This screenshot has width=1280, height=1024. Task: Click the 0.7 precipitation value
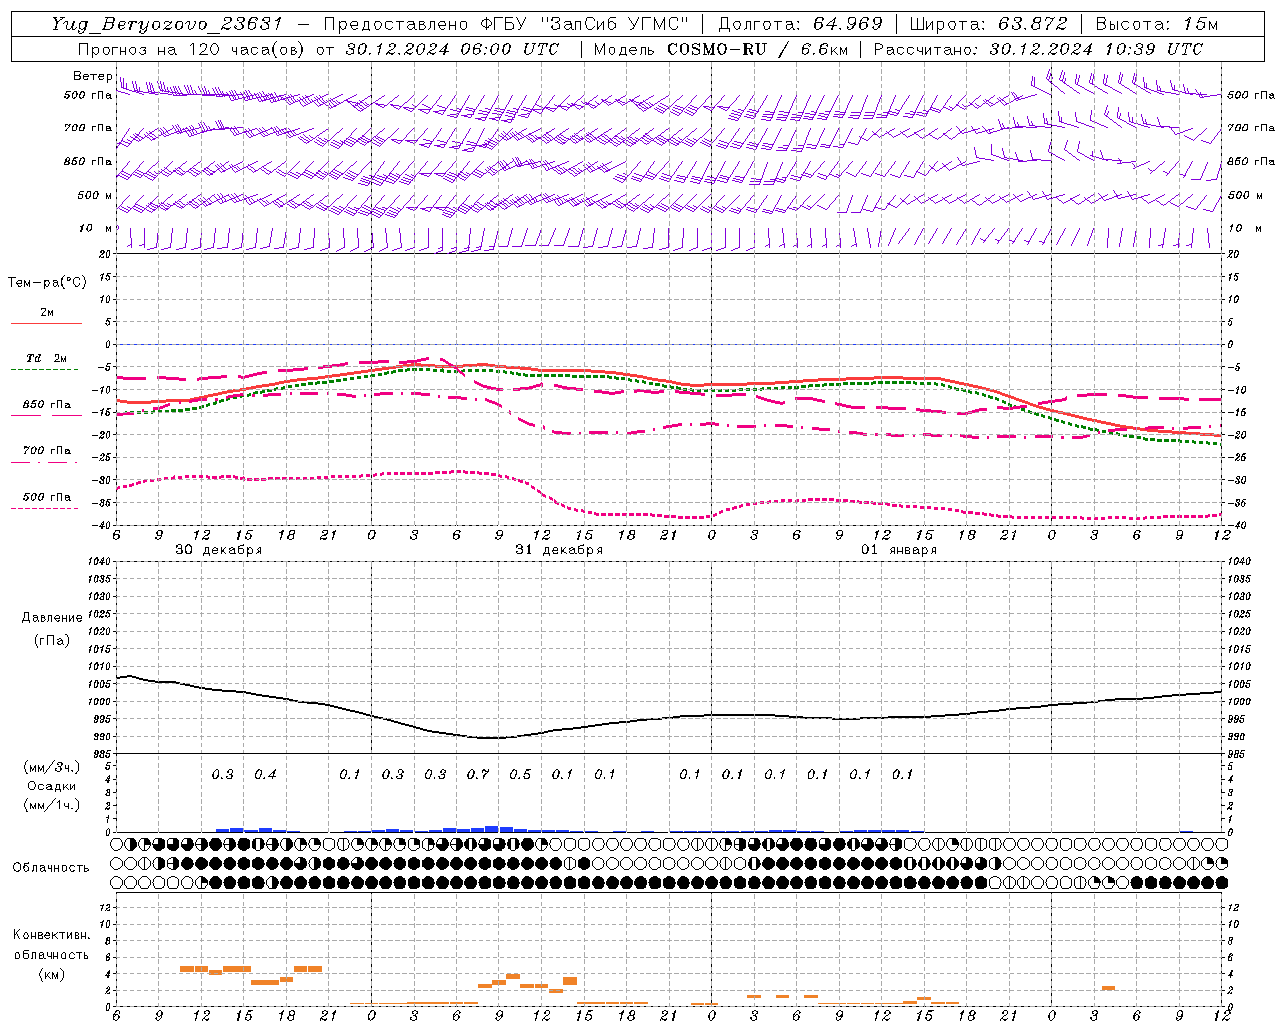click(478, 774)
